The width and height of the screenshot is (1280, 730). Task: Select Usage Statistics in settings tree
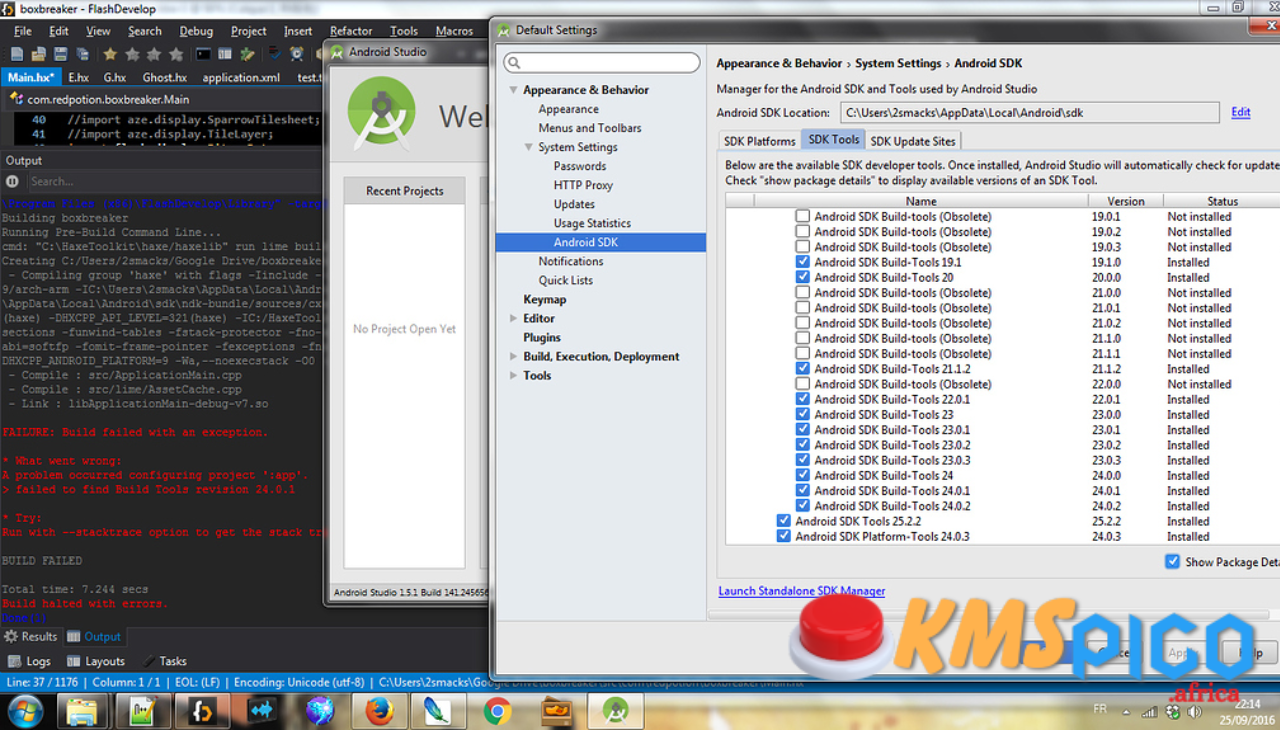point(592,223)
